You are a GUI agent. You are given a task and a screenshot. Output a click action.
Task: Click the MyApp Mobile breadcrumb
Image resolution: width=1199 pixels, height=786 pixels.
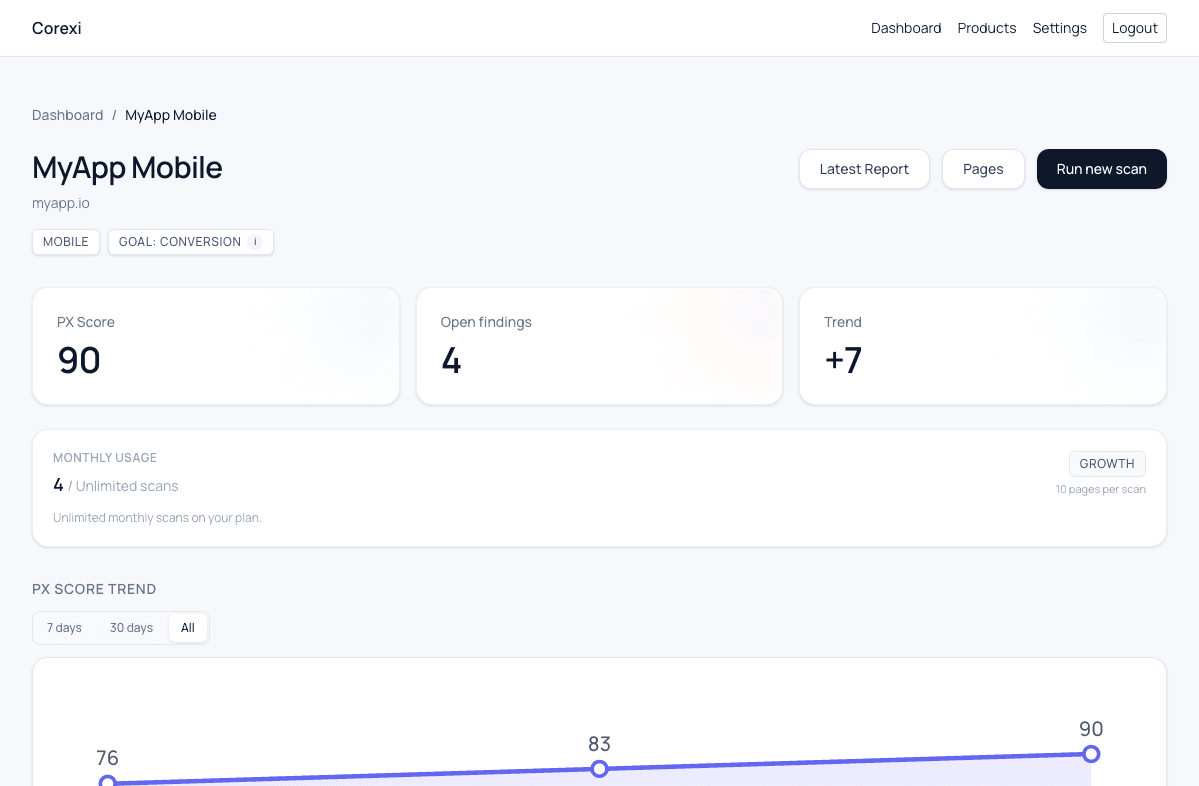click(x=170, y=115)
